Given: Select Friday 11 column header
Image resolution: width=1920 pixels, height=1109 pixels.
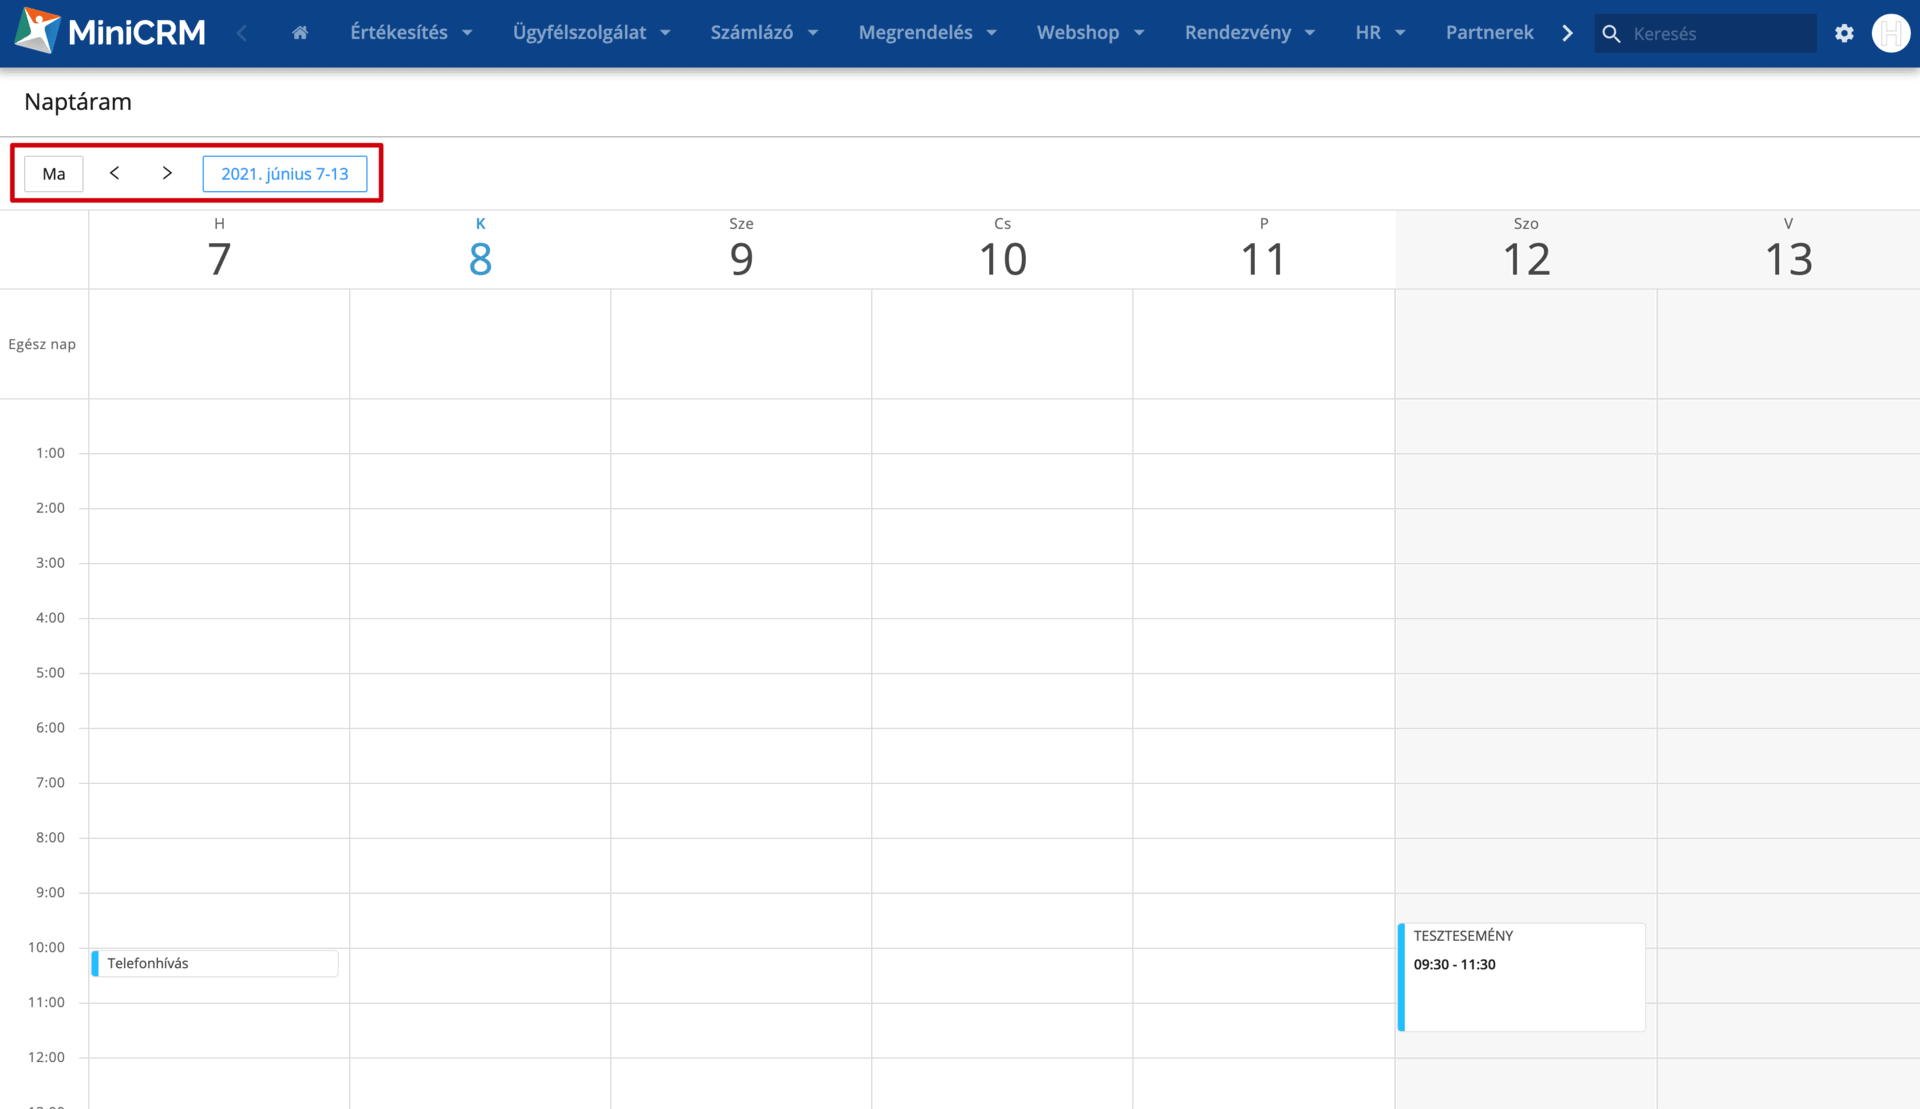Looking at the screenshot, I should (x=1263, y=250).
